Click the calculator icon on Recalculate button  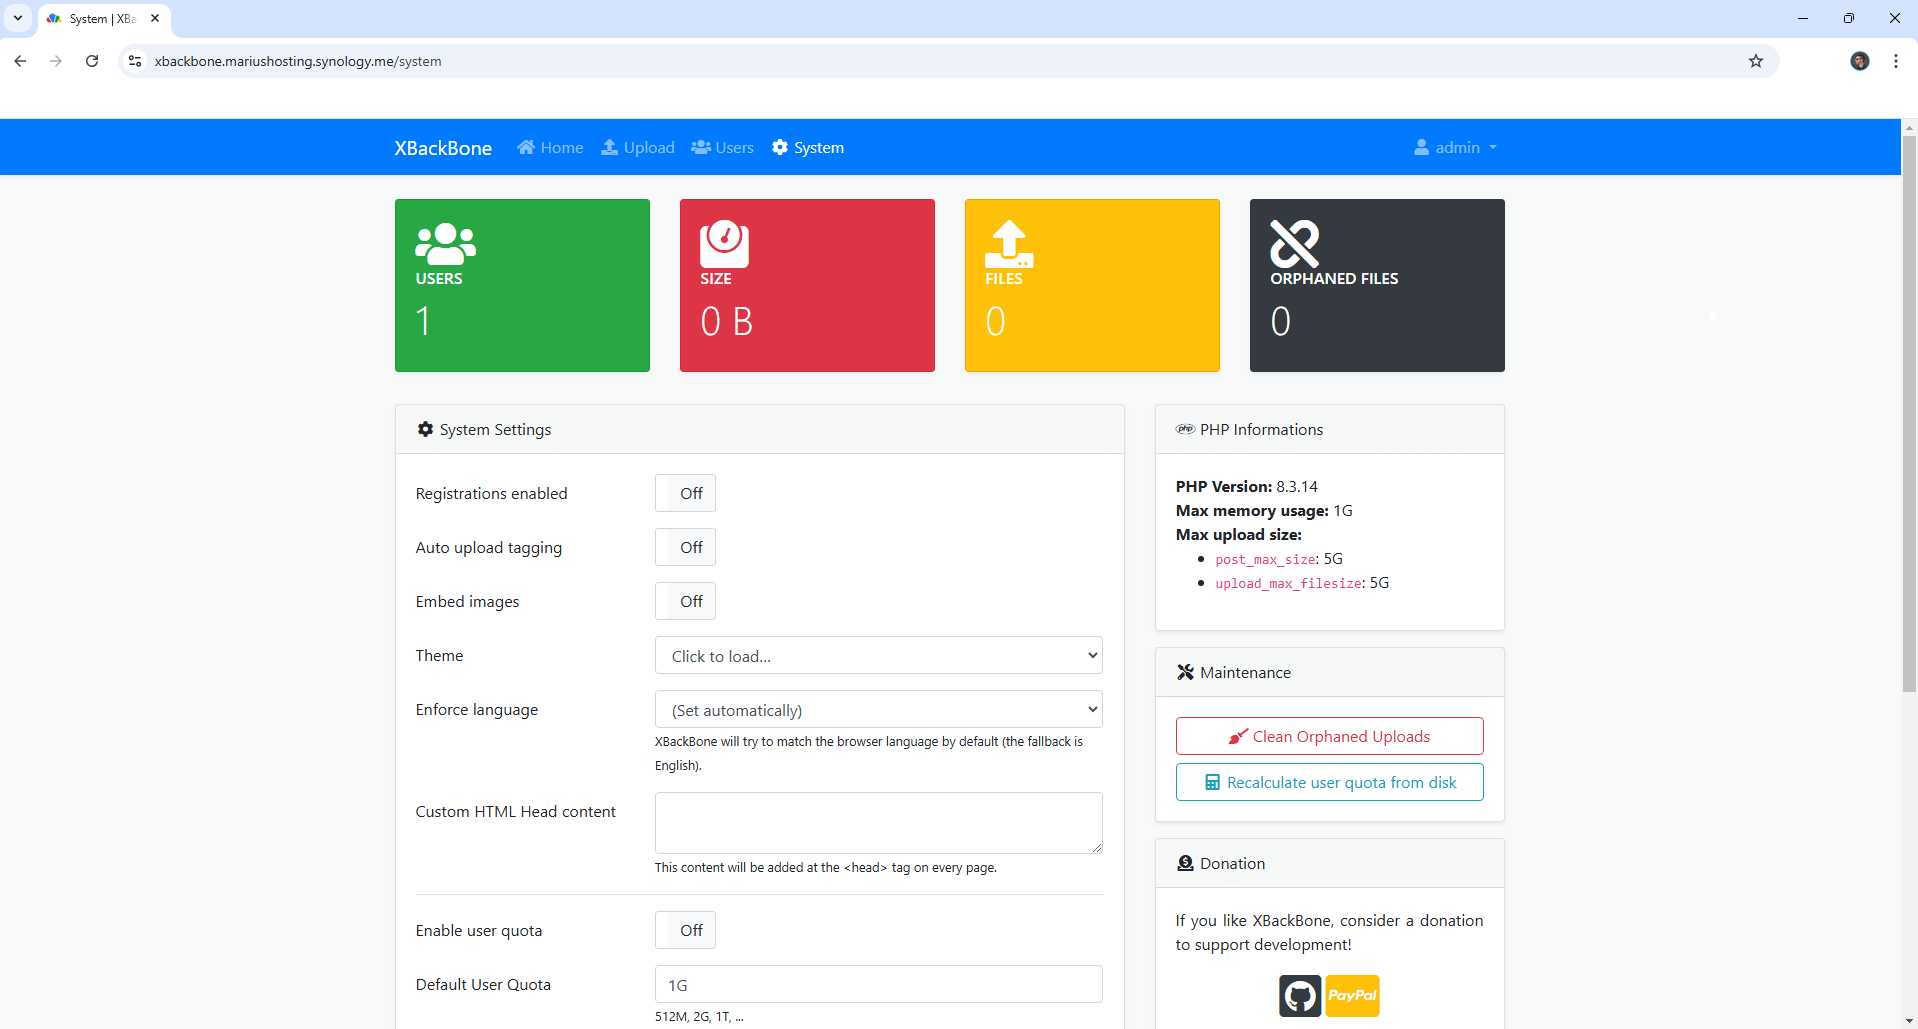[1212, 783]
